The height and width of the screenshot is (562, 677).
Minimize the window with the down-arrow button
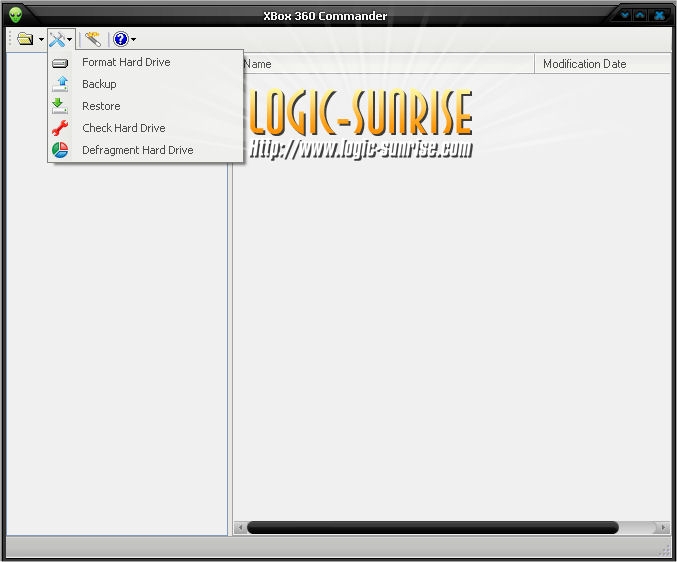point(625,15)
